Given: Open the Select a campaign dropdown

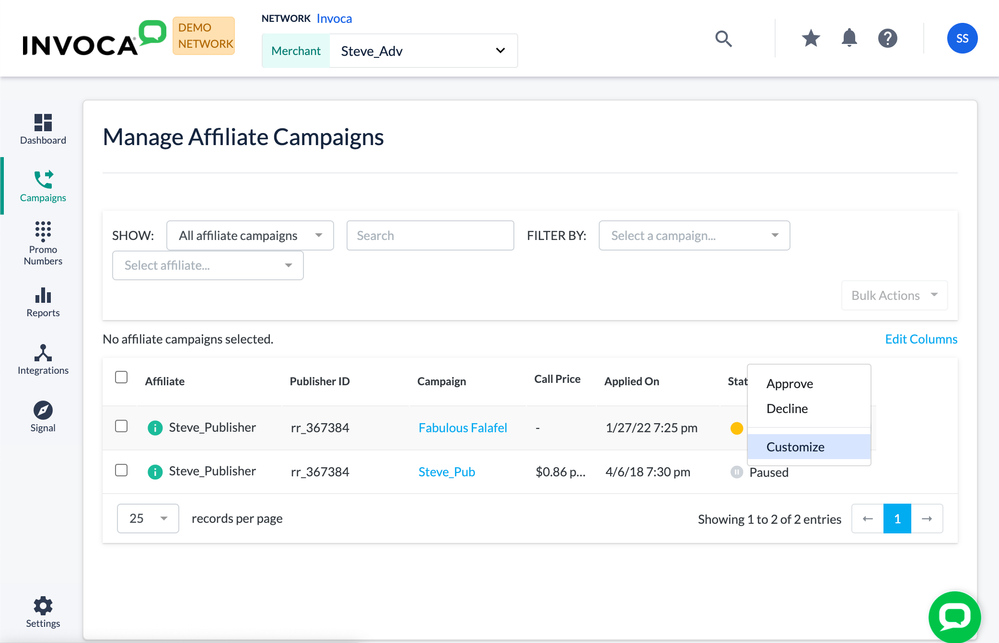Looking at the screenshot, I should click(694, 236).
